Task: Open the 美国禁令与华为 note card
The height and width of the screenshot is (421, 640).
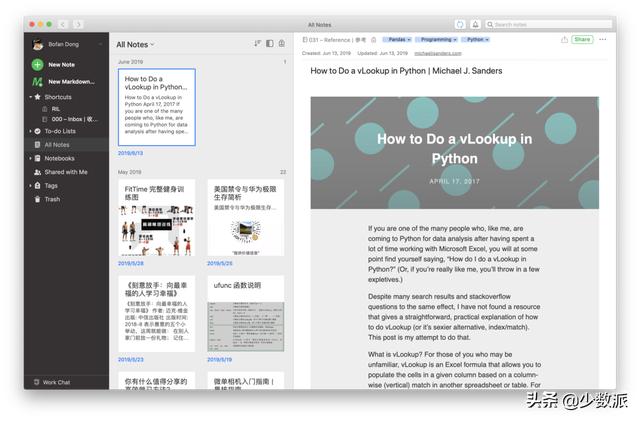Action: pos(246,218)
